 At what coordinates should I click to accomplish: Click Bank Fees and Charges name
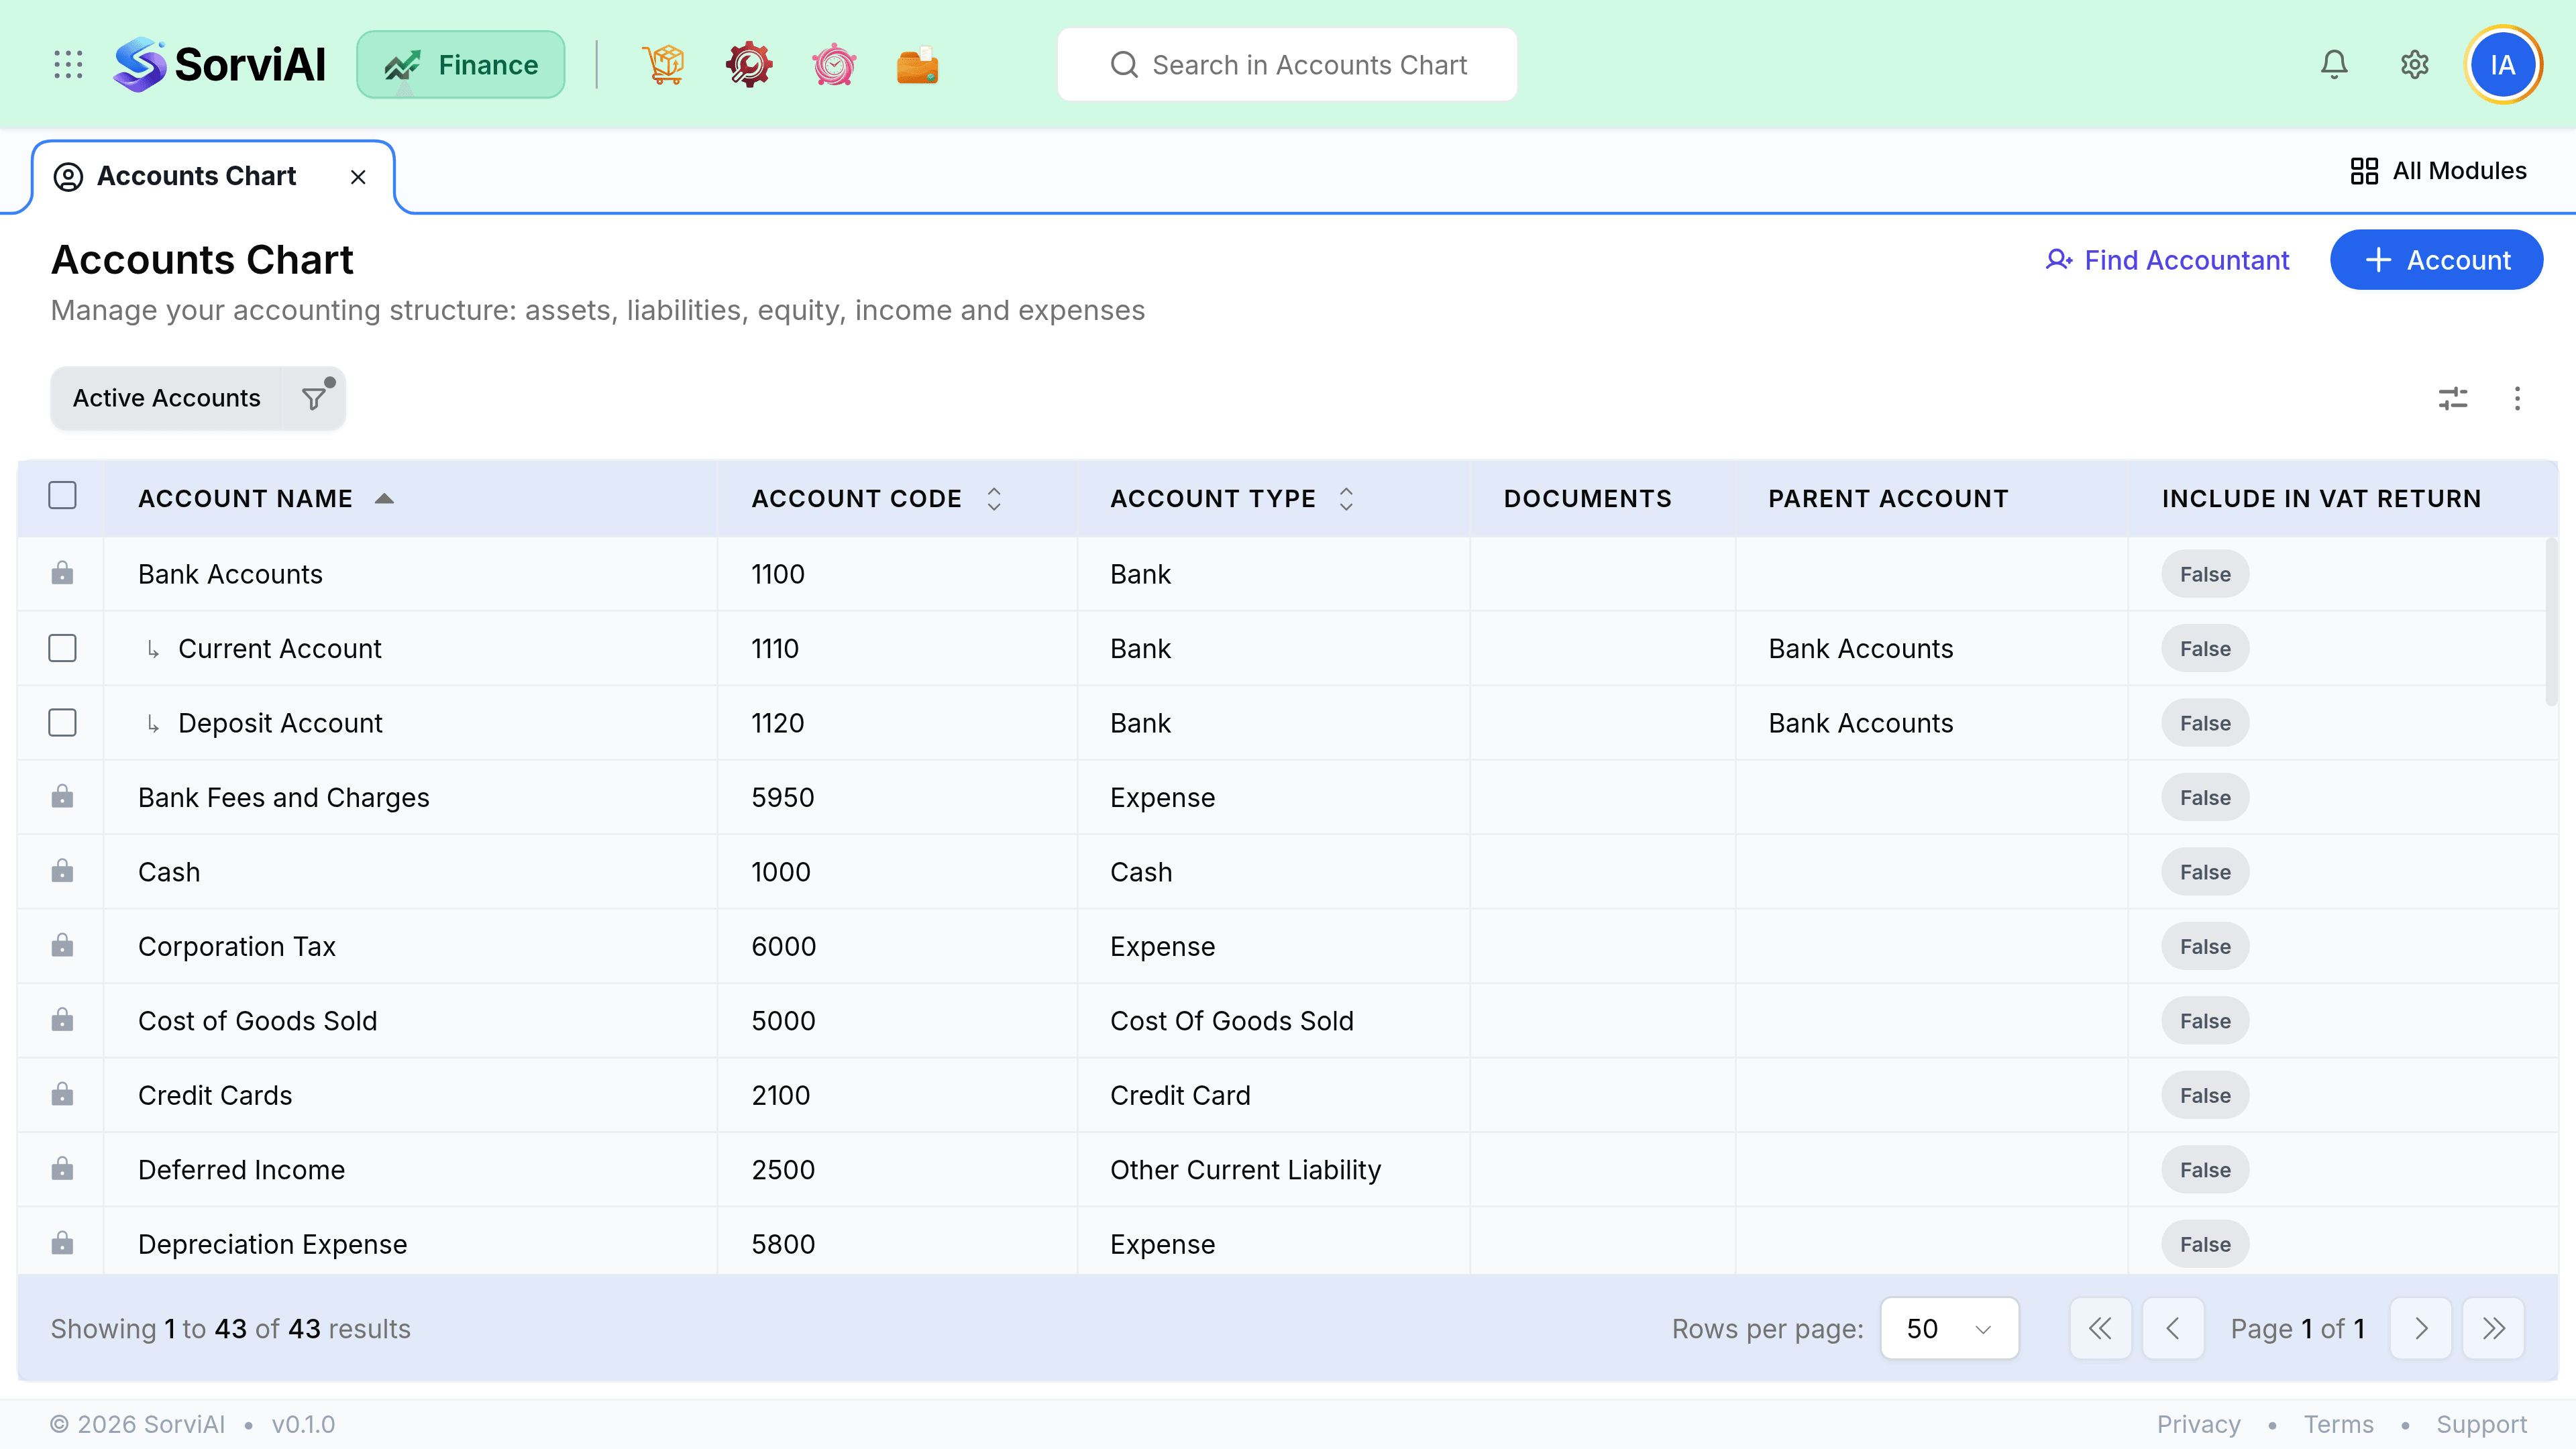pyautogui.click(x=283, y=797)
